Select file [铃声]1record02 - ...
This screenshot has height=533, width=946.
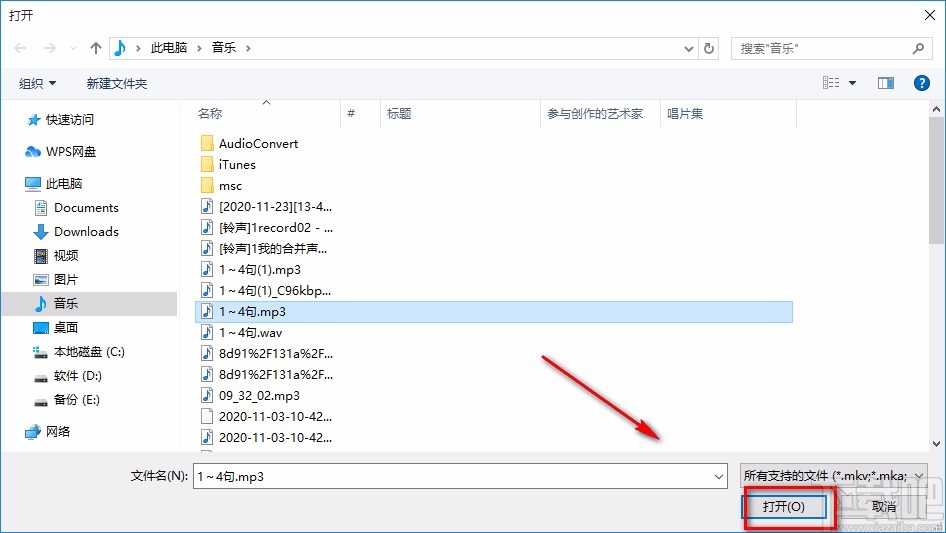point(276,228)
